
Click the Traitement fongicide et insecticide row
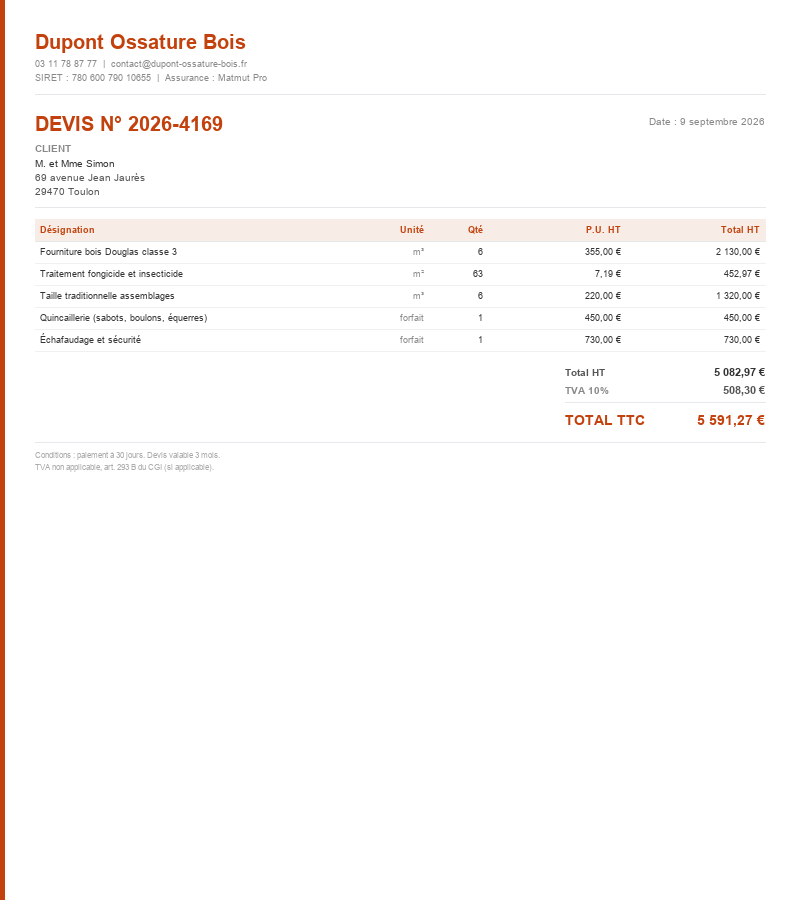[x=400, y=274]
